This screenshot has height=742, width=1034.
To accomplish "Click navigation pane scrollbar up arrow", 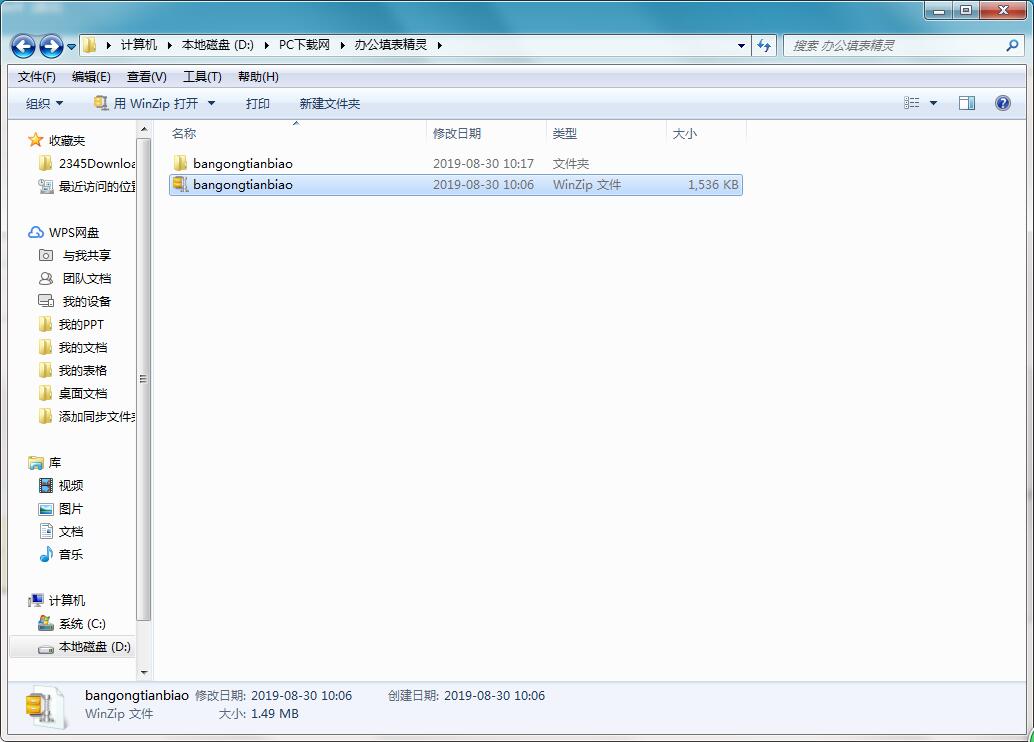I will click(144, 129).
